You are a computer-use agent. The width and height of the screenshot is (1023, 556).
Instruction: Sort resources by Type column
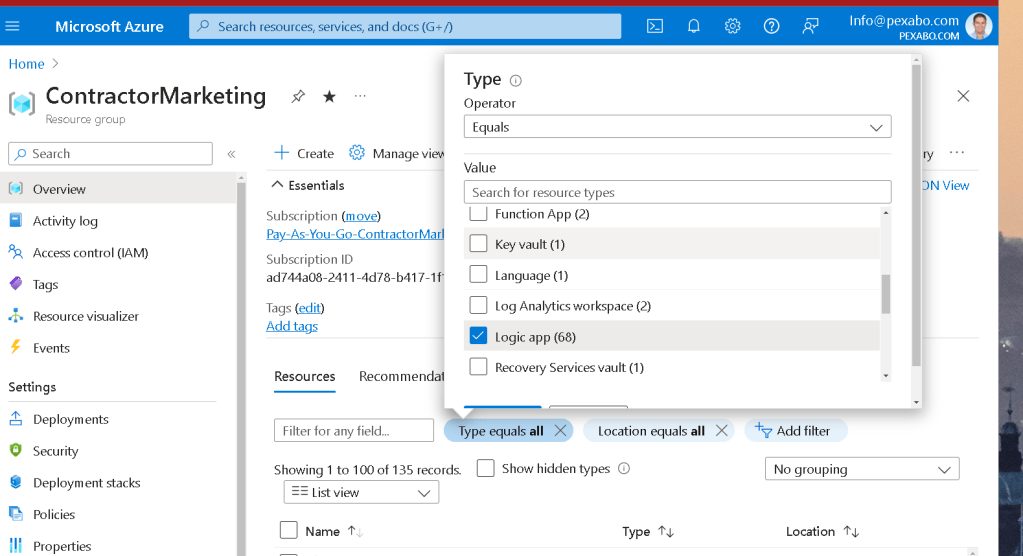[647, 531]
